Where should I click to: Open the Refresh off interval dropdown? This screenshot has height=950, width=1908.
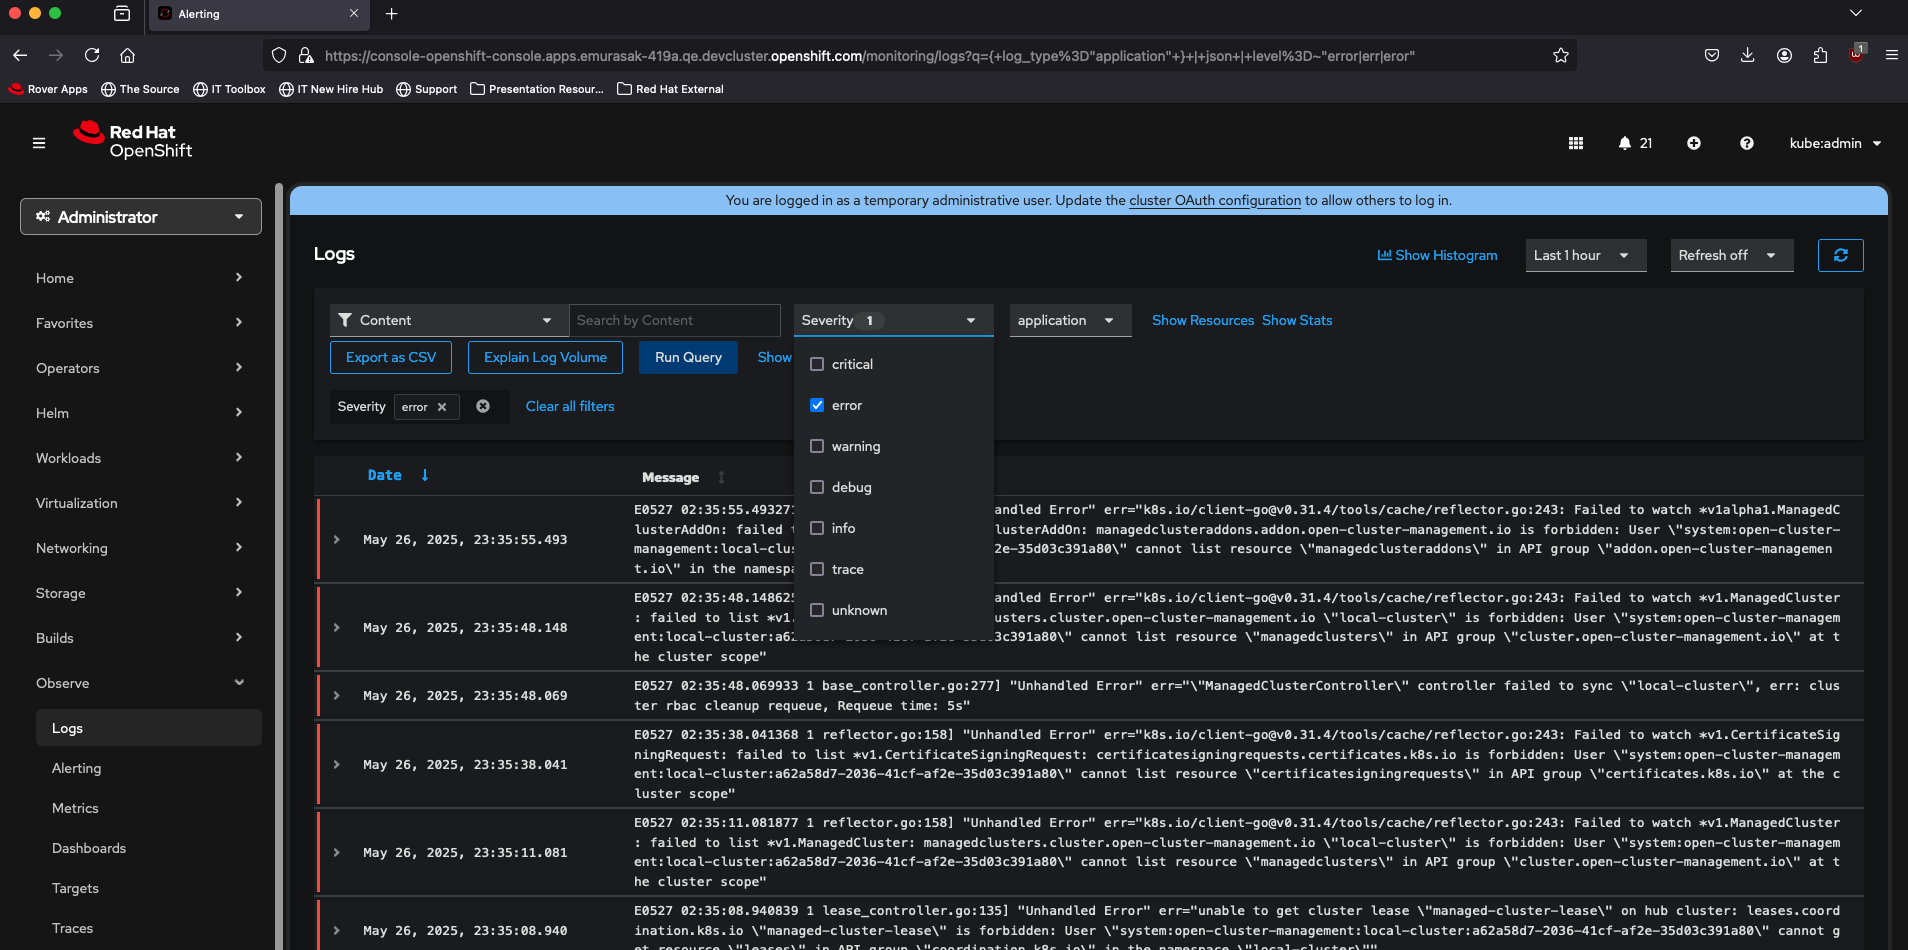(1731, 255)
